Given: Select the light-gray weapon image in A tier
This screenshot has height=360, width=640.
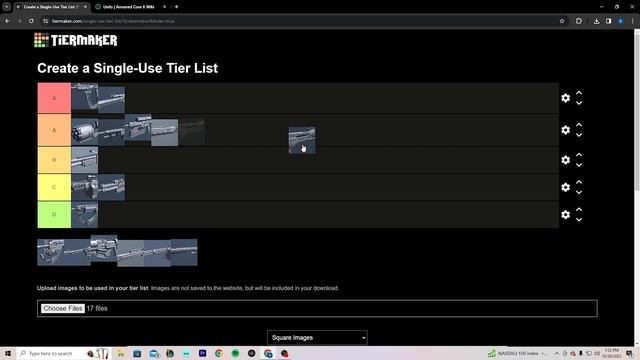Looking at the screenshot, I should [164, 132].
